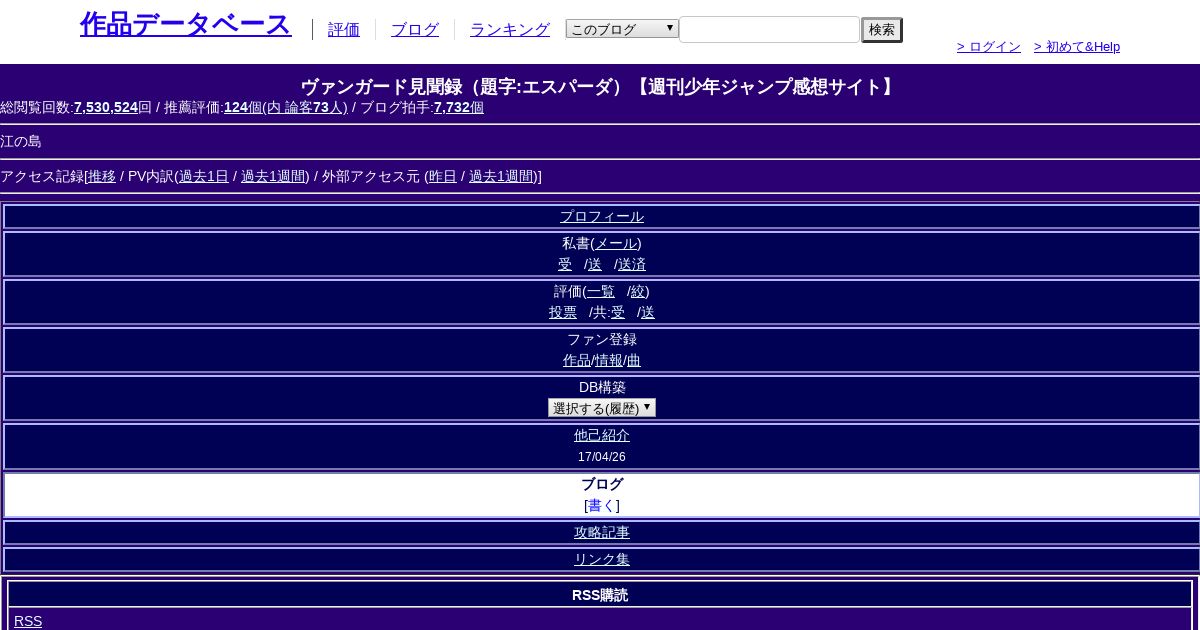
Task: Open the 他己紹介 link
Action: pos(602,435)
